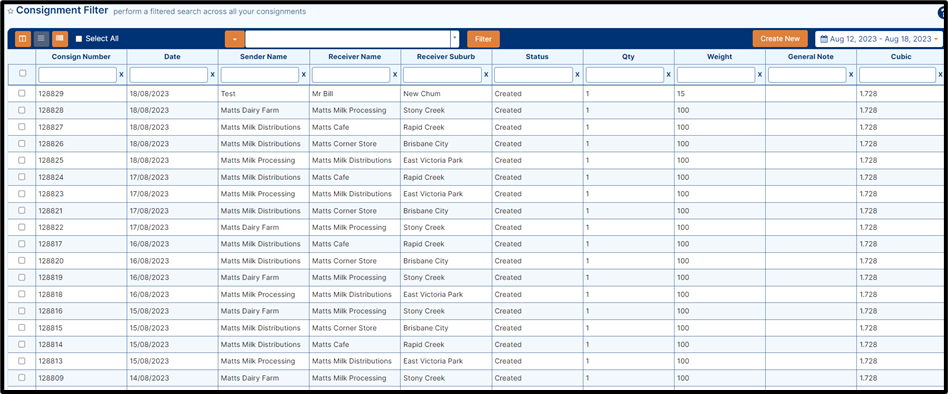
Task: Clear the Weight filter with X
Action: click(x=760, y=75)
